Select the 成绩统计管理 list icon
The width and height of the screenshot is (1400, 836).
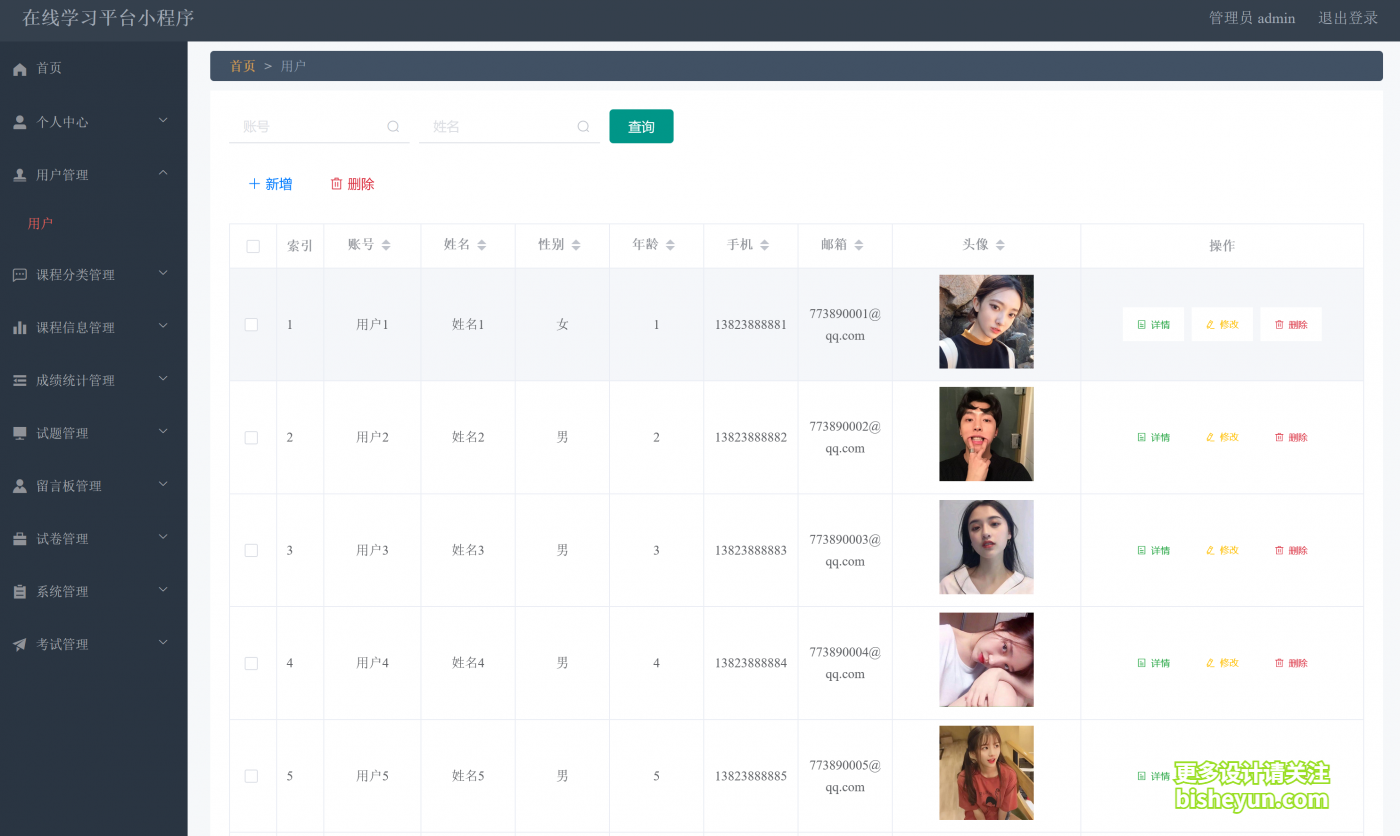(x=18, y=379)
